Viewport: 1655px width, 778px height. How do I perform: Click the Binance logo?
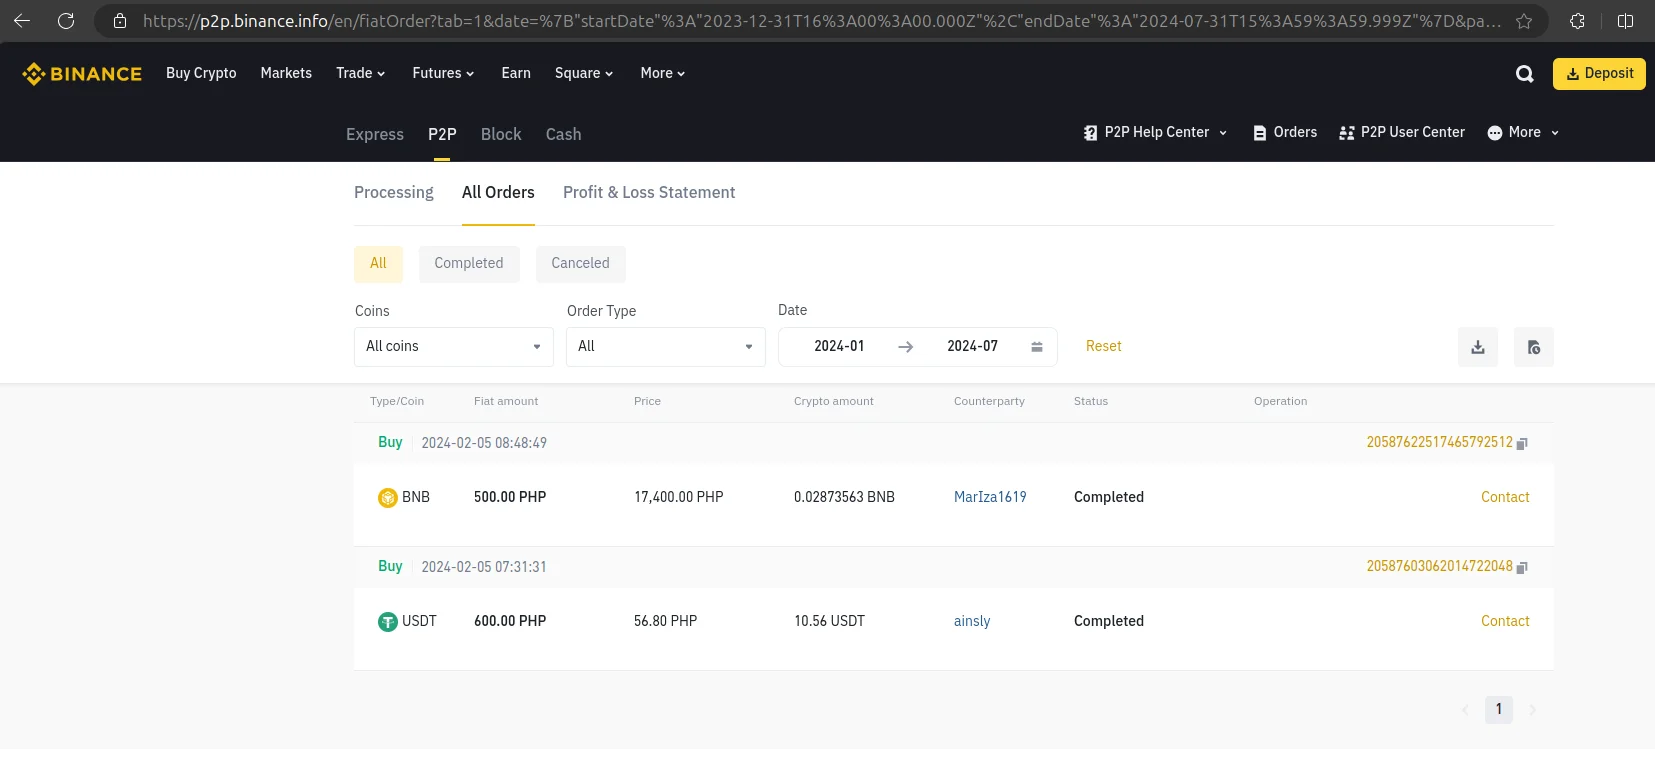click(x=82, y=74)
